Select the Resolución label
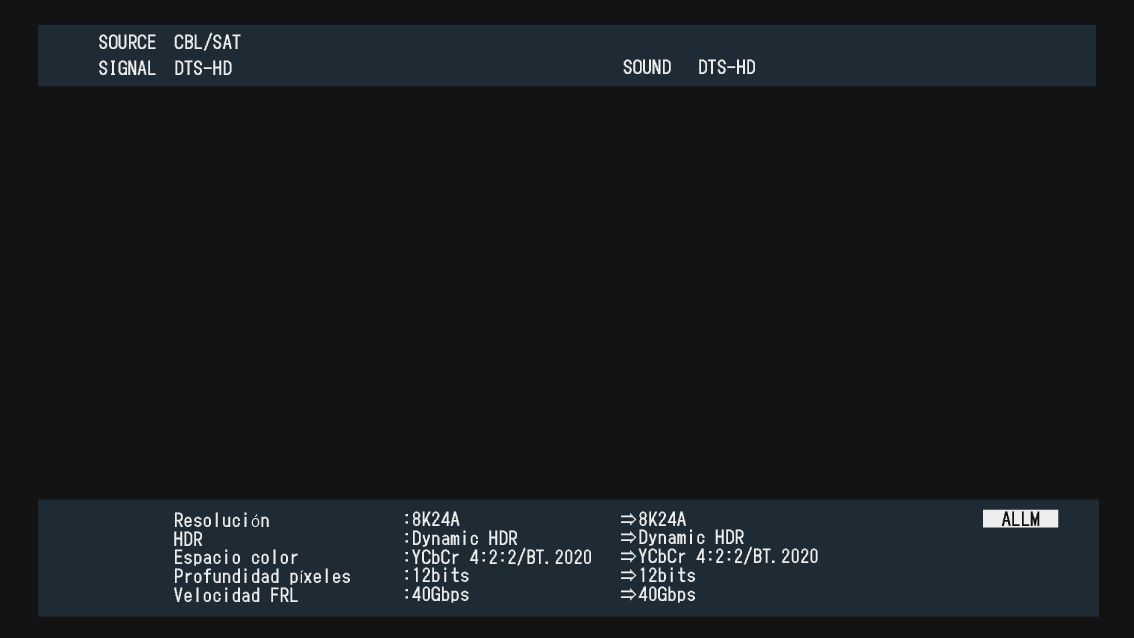 (x=221, y=520)
